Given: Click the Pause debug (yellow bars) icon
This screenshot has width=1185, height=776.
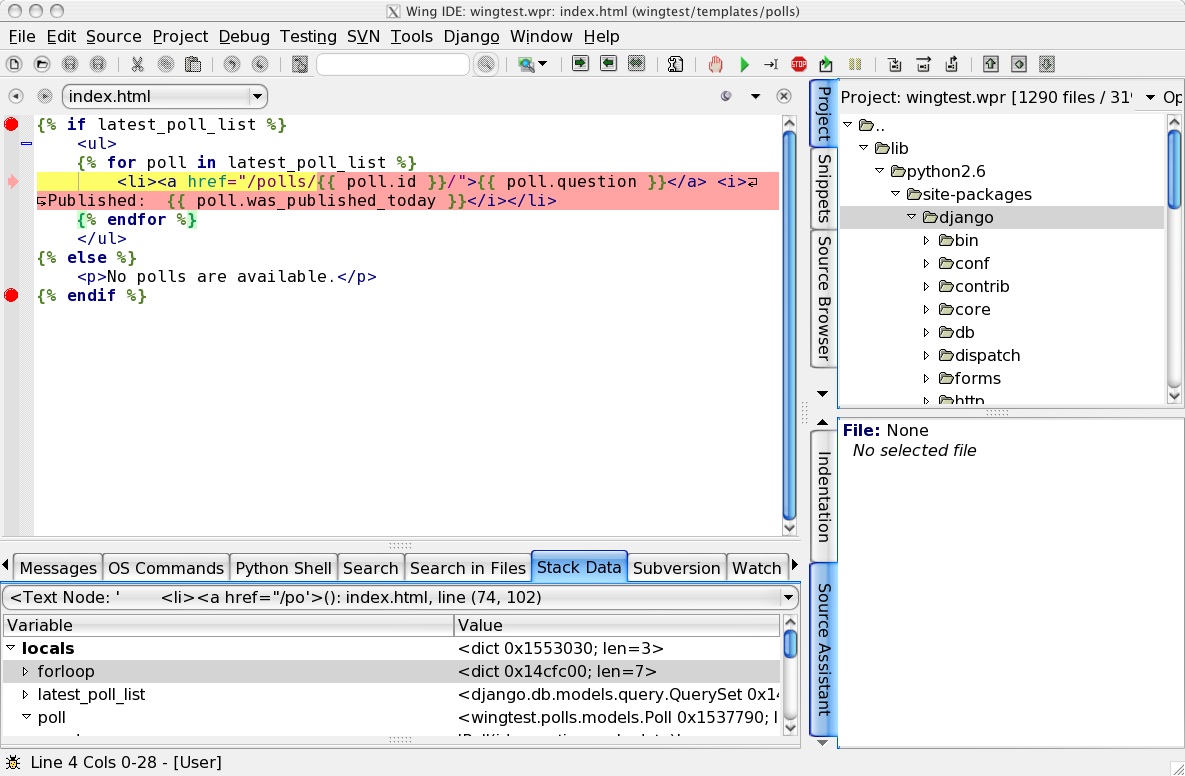Looking at the screenshot, I should pyautogui.click(x=855, y=64).
